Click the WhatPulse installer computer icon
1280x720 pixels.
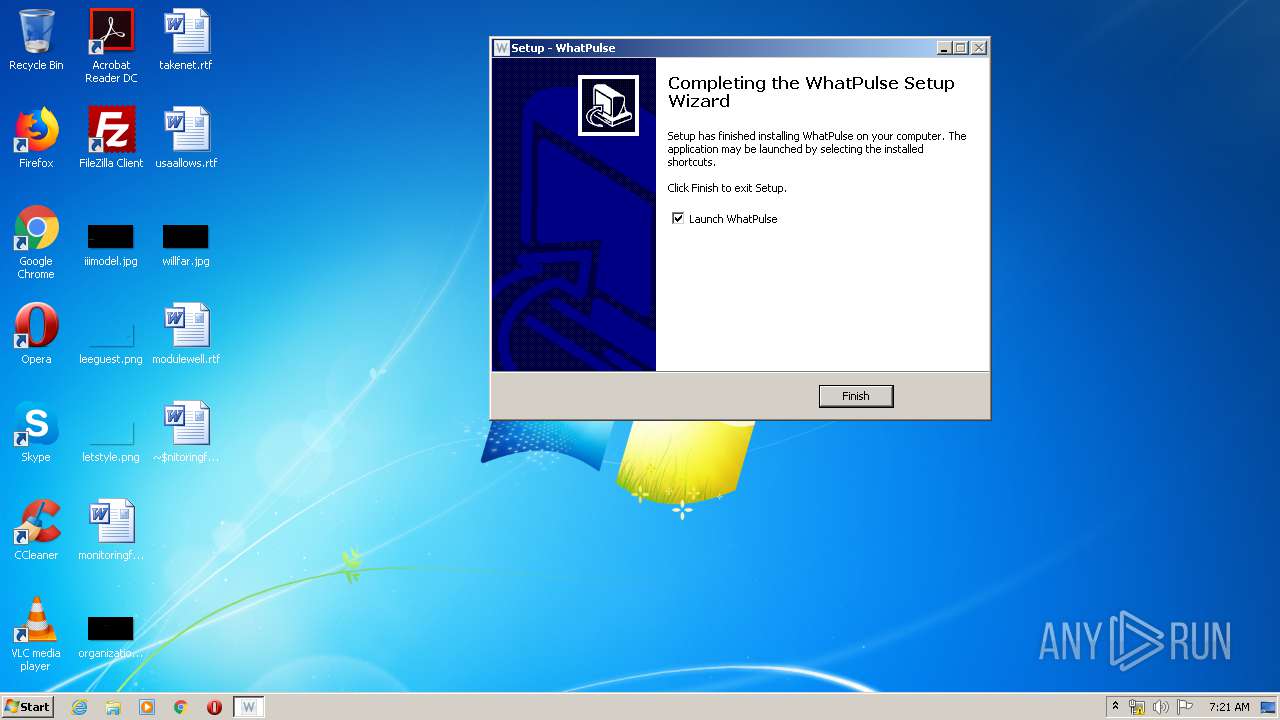click(608, 105)
